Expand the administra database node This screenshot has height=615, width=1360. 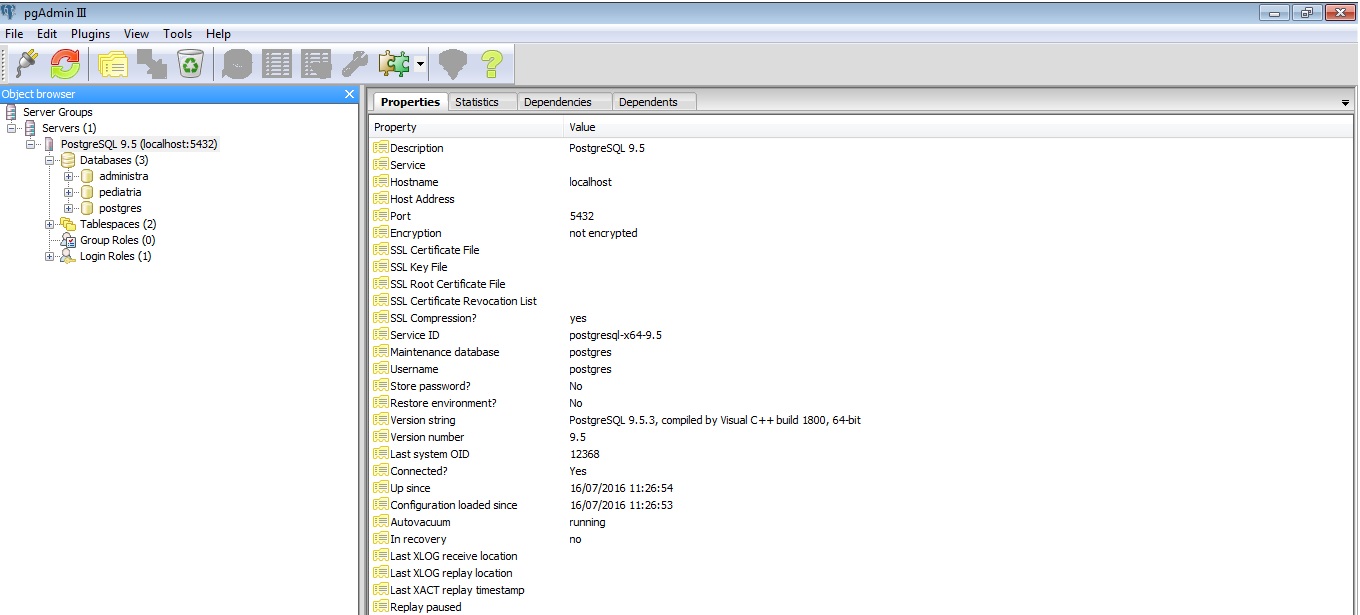coord(69,176)
